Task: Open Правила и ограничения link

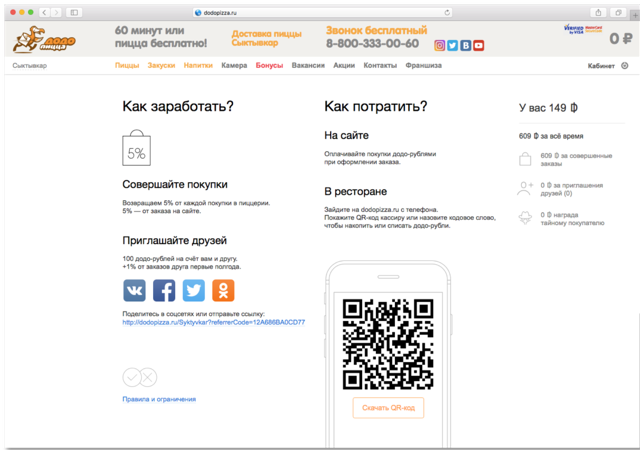Action: click(x=159, y=399)
